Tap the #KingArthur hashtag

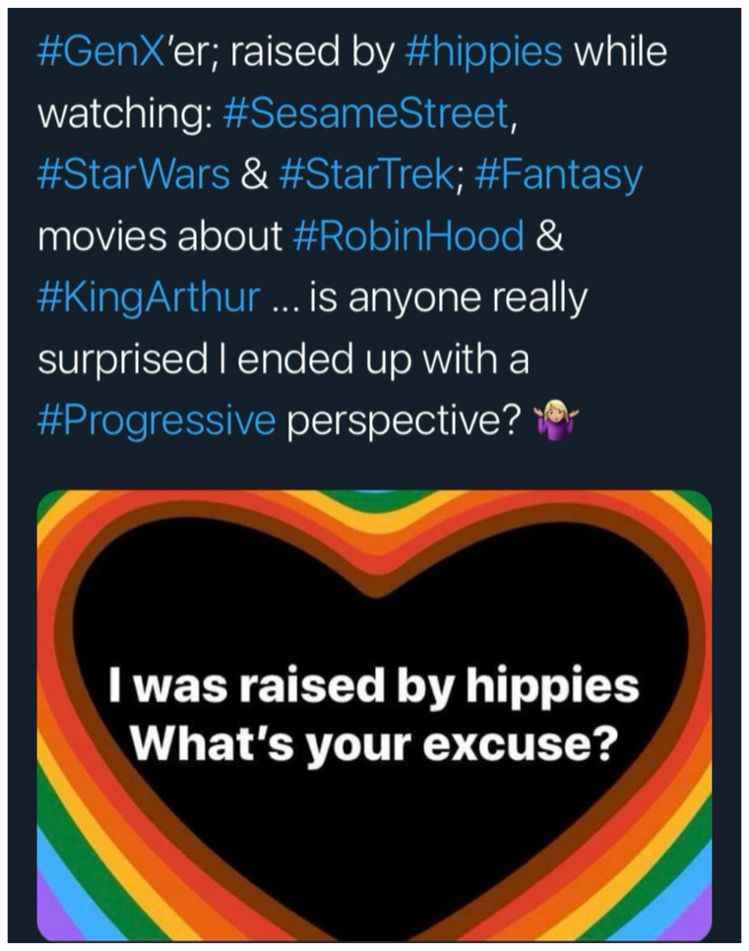pyautogui.click(x=149, y=300)
